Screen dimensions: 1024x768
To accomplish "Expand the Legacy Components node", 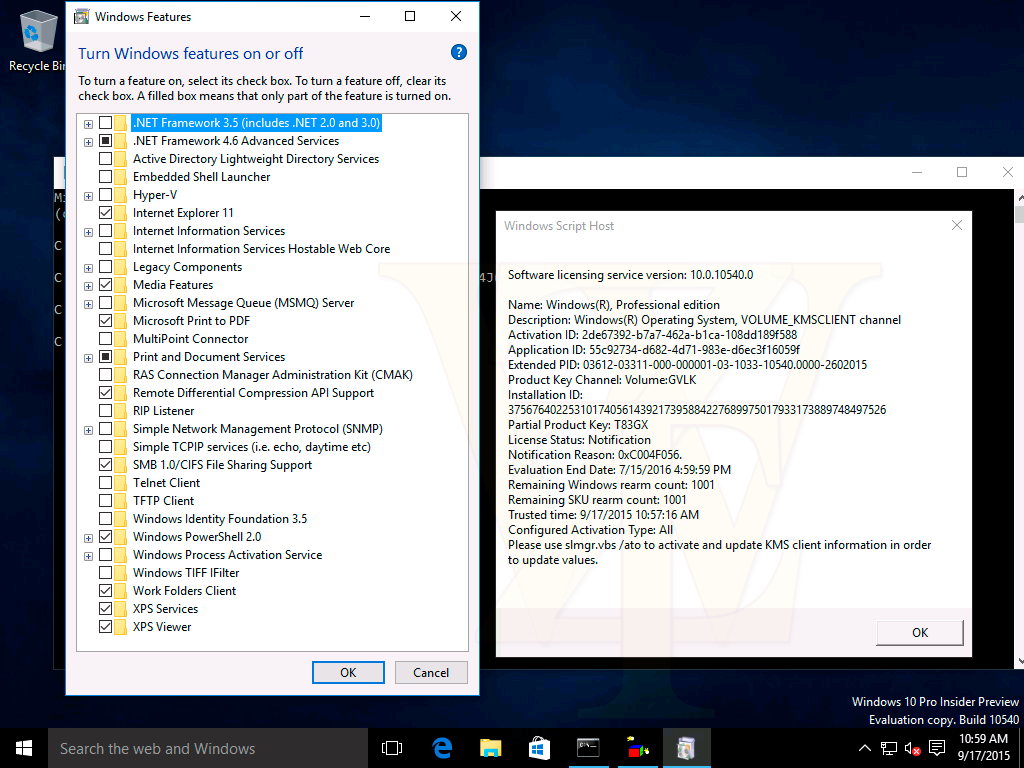I will (x=88, y=268).
